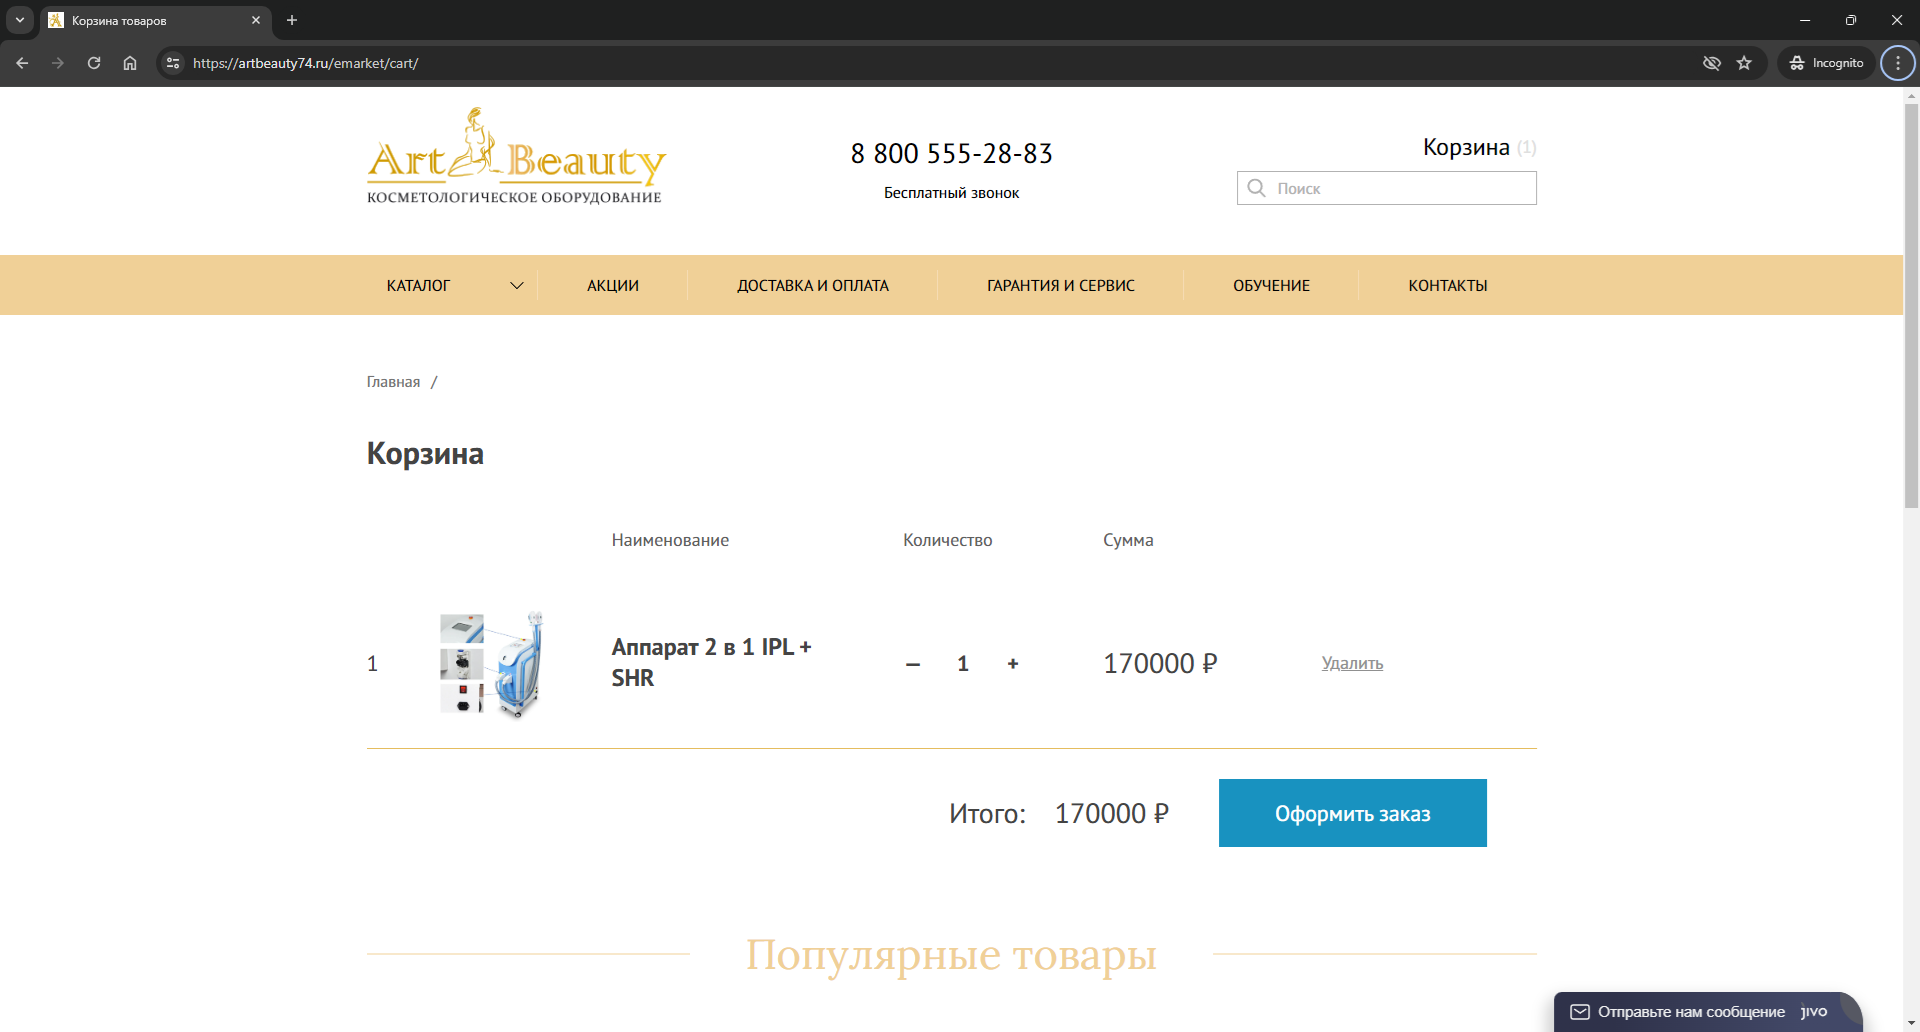Click the browser home icon
Image resolution: width=1920 pixels, height=1032 pixels.
pyautogui.click(x=130, y=63)
